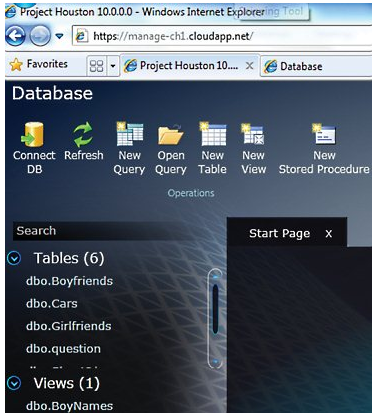Click the Quick Tabs grid icon
Screen dimensions: 374x415
[96, 66]
